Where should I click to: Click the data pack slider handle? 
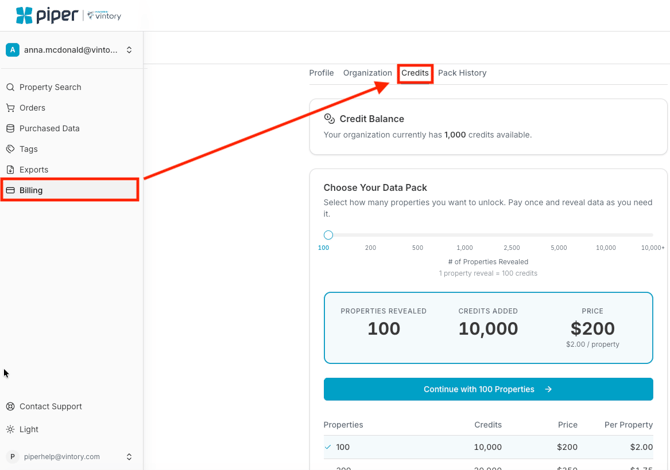coord(328,235)
